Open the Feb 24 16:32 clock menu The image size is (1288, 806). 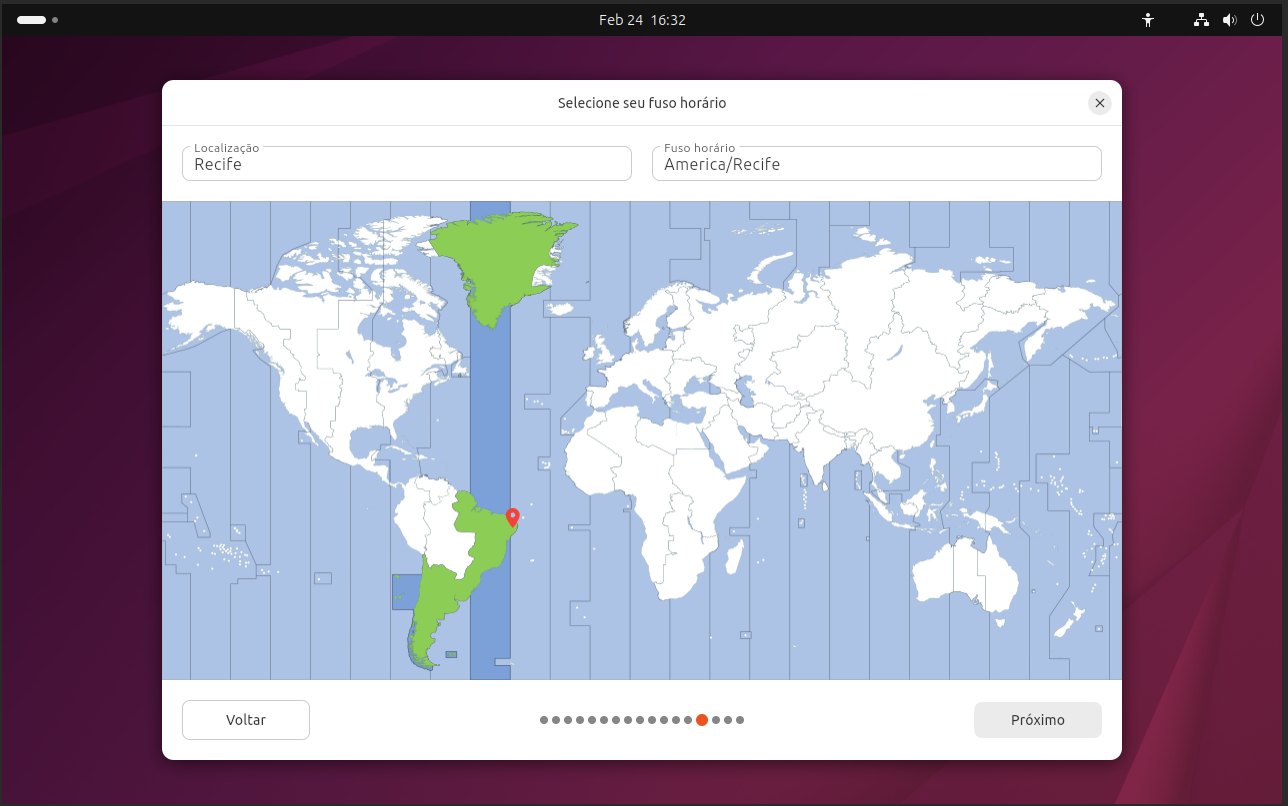[642, 20]
